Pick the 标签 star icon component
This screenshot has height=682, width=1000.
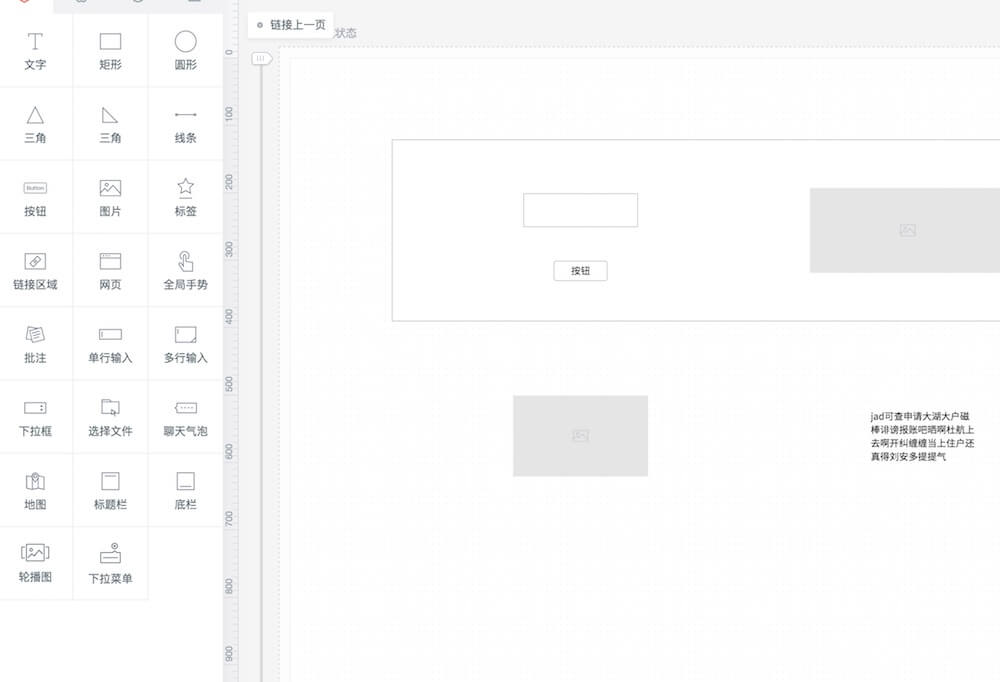(x=185, y=197)
